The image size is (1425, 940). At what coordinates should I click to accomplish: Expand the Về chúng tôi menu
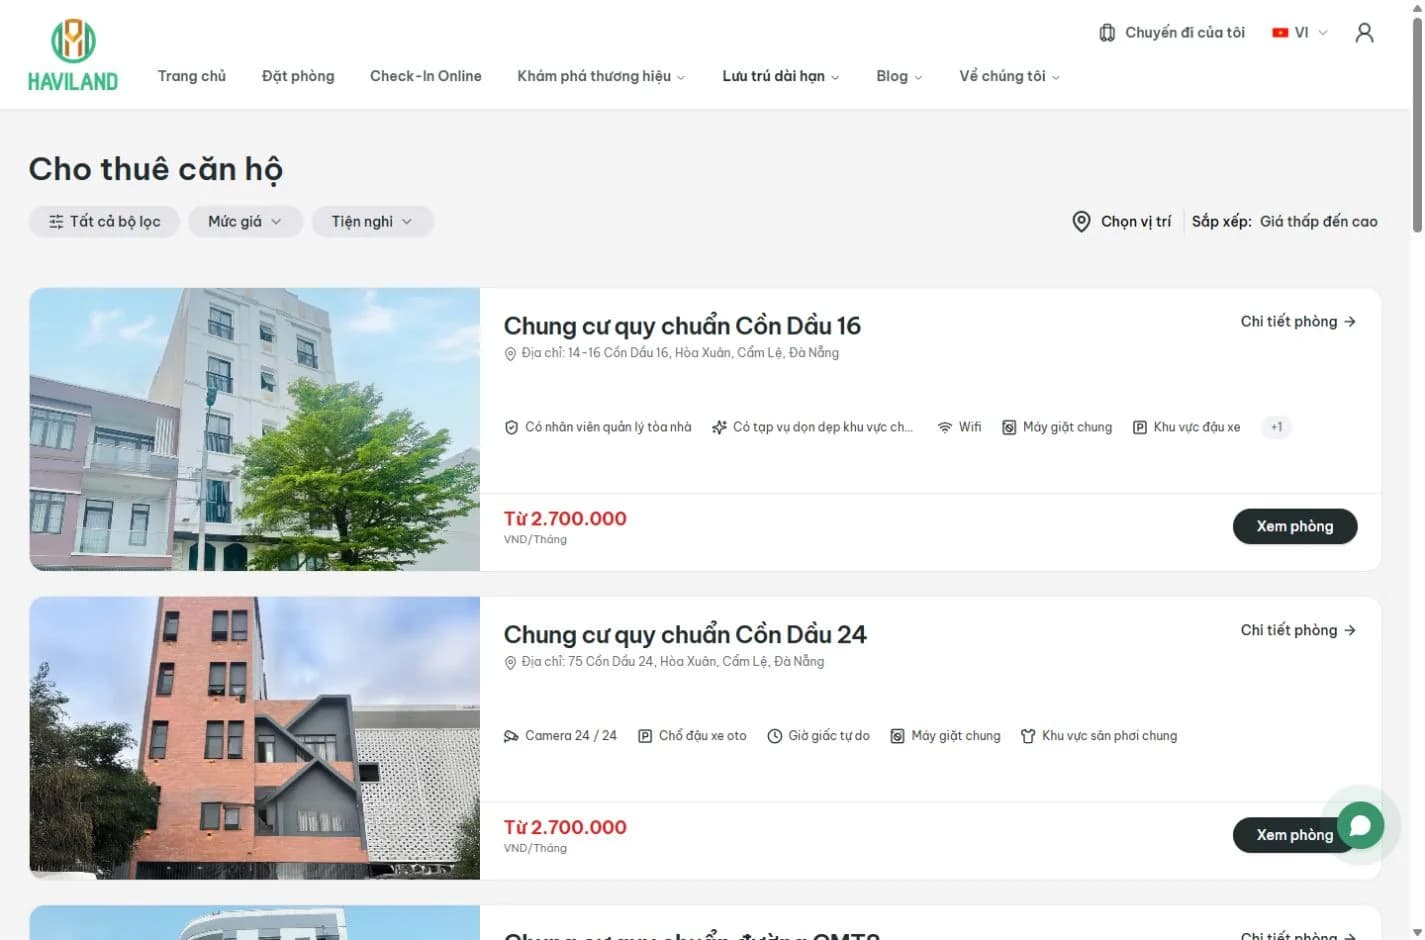click(x=1009, y=76)
